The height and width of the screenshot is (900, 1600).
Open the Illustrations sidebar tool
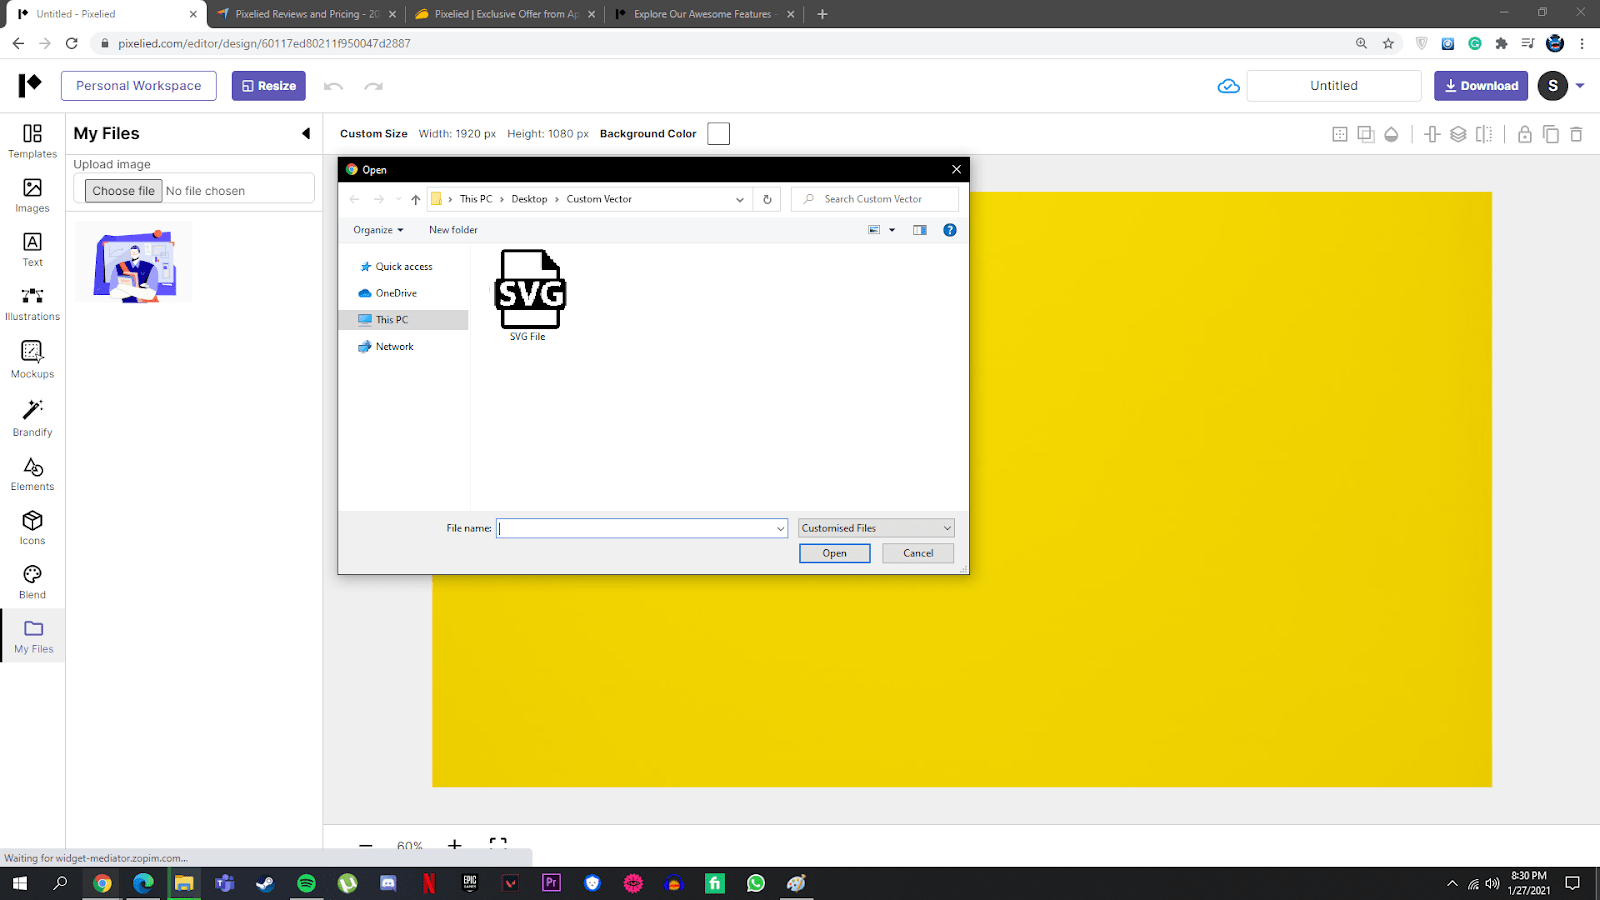[x=32, y=304]
